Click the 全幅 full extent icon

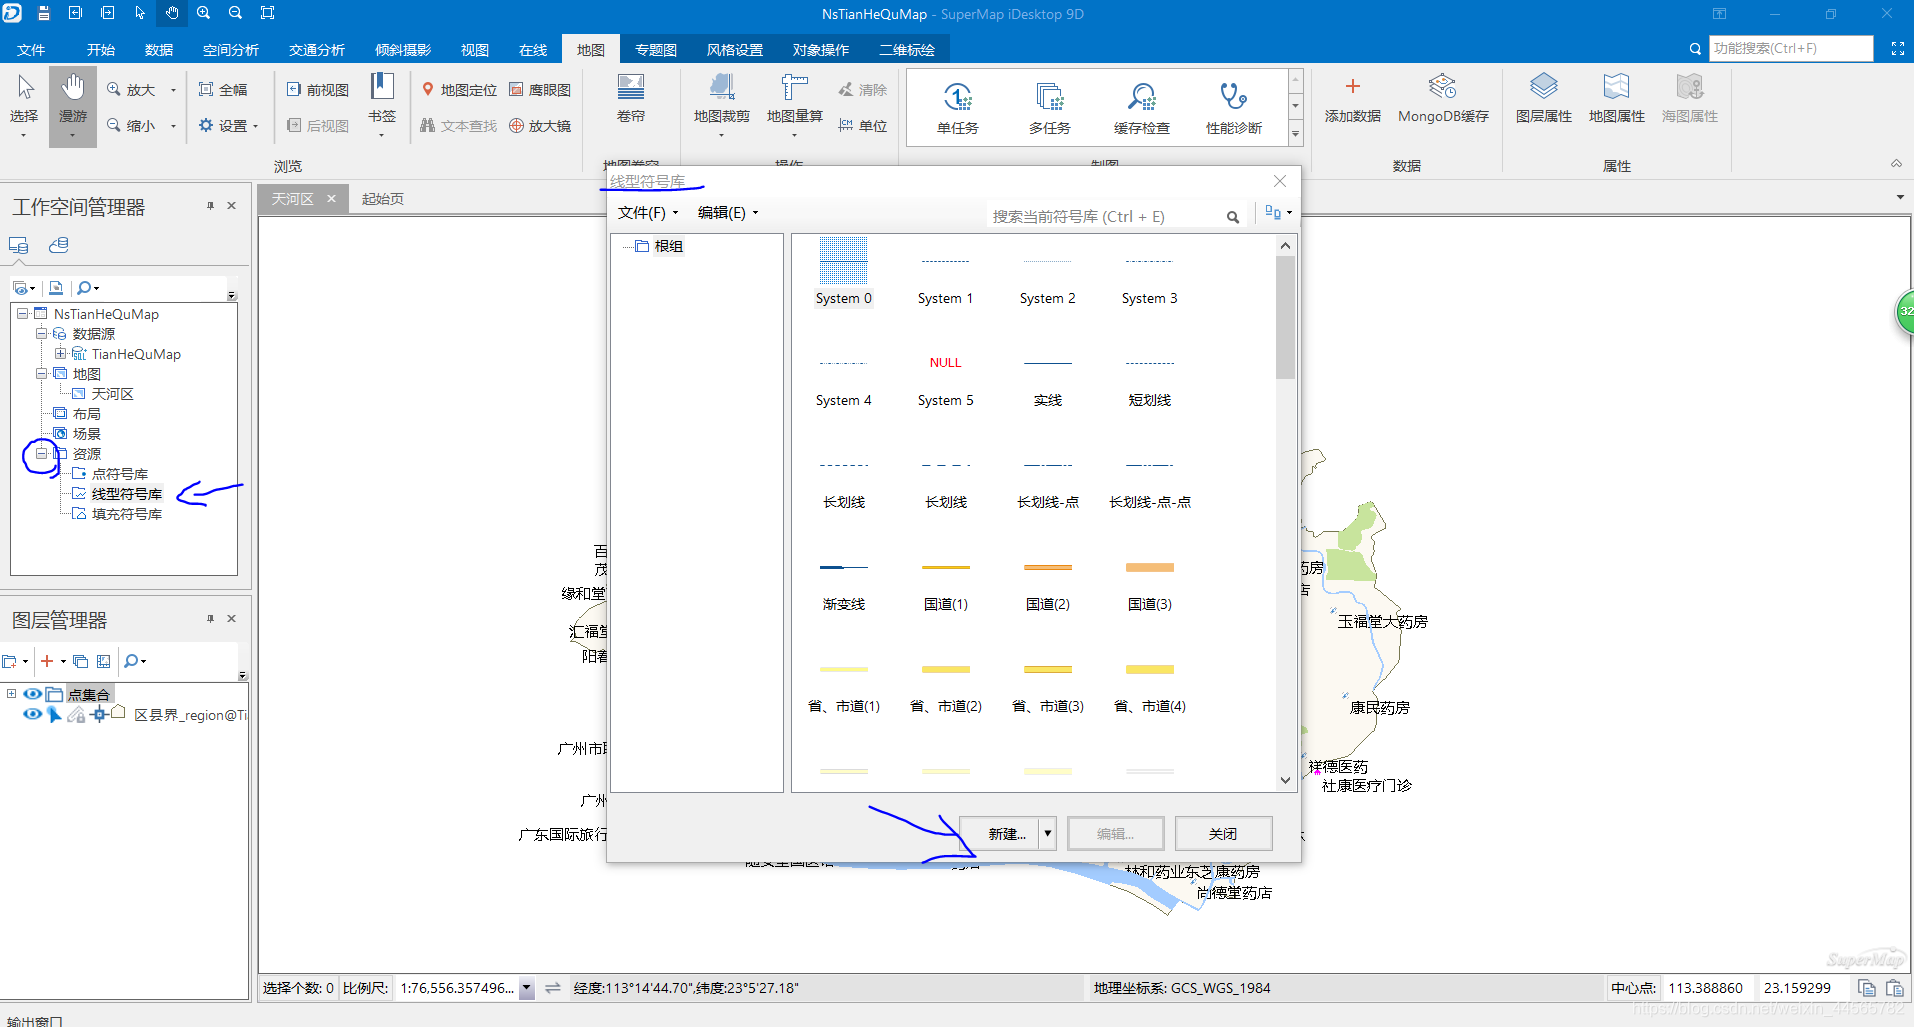pos(223,90)
